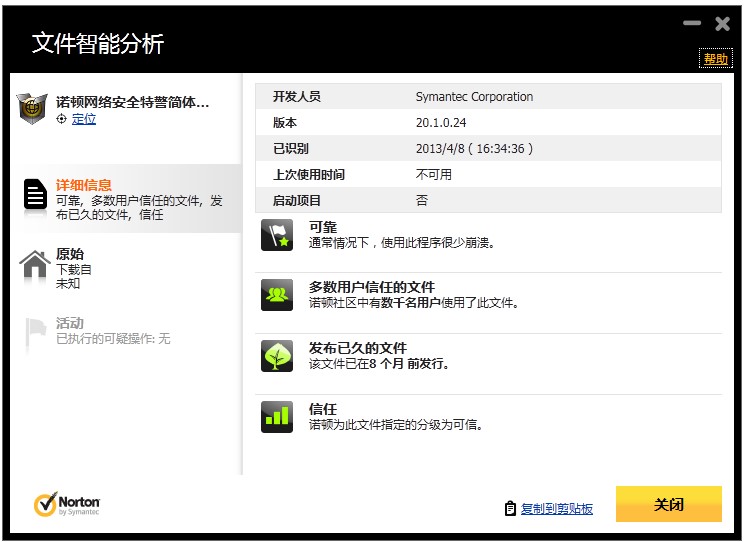Image resolution: width=745 pixels, height=542 pixels.
Task: Click the Norton by Symantec logo
Action: (x=67, y=504)
